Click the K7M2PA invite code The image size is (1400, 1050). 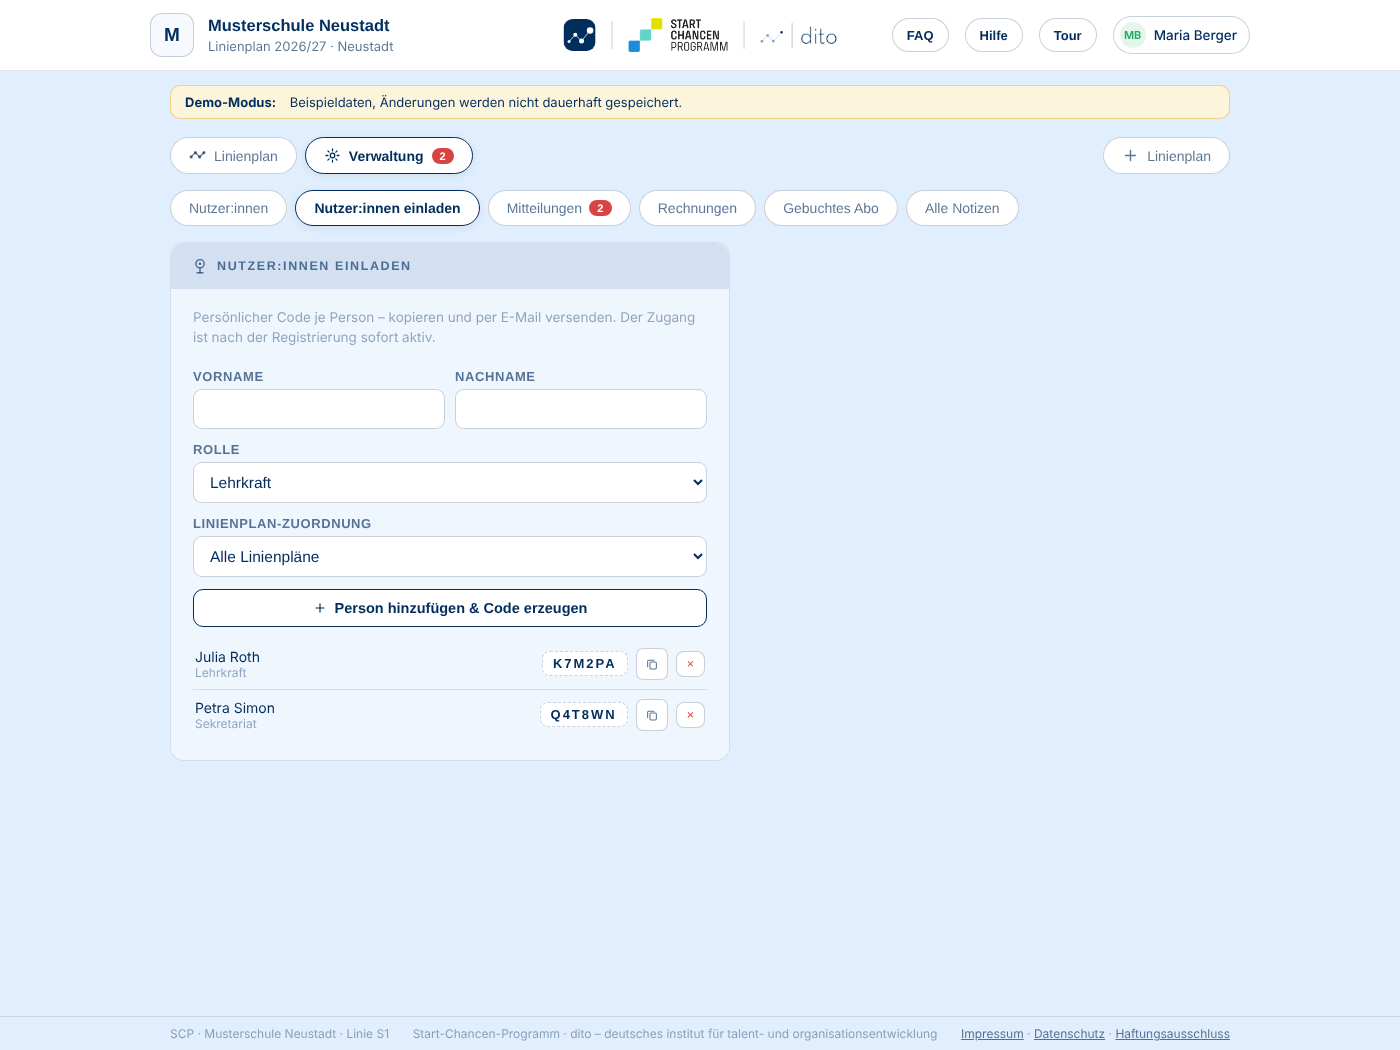(x=585, y=664)
